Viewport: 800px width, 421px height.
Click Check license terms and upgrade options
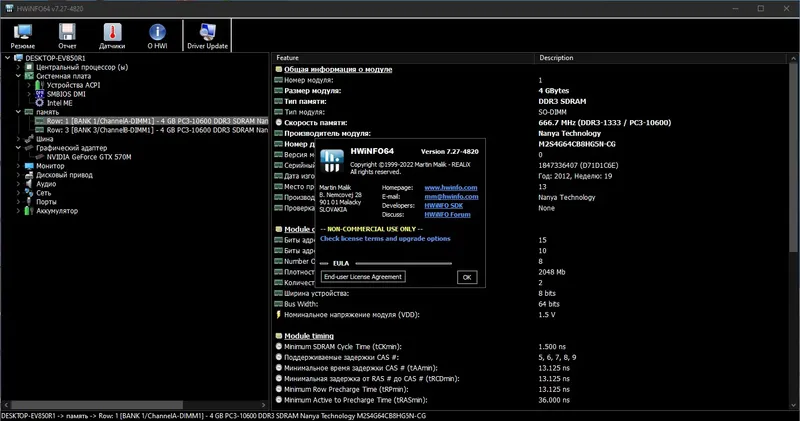[385, 238]
